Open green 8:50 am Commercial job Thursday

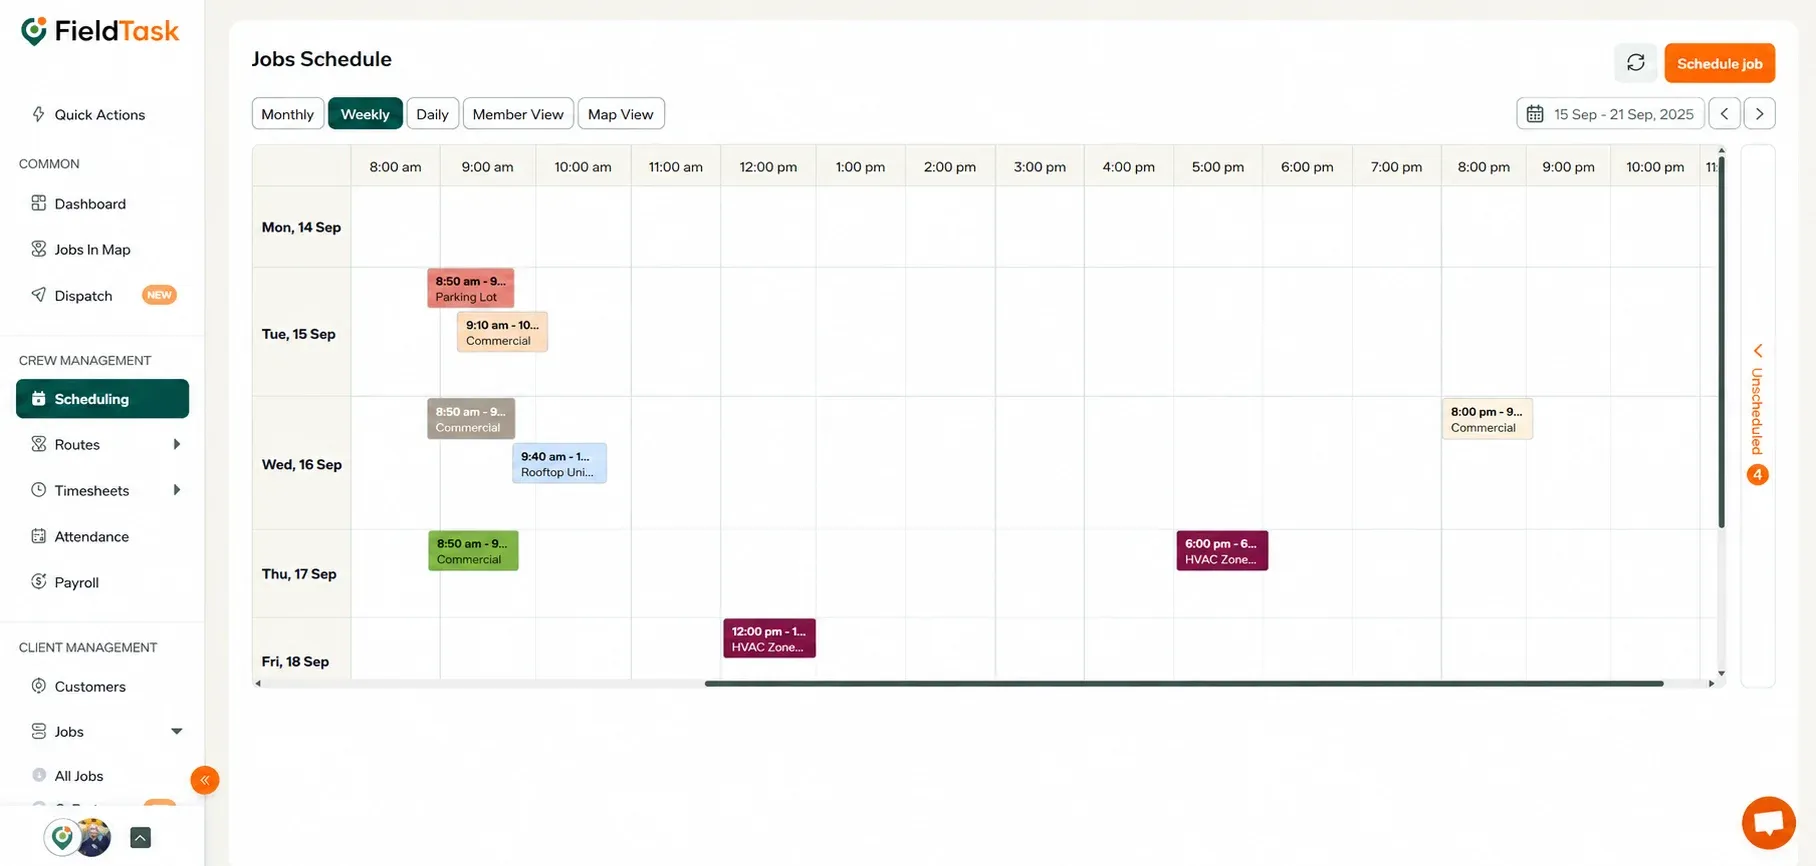[473, 551]
